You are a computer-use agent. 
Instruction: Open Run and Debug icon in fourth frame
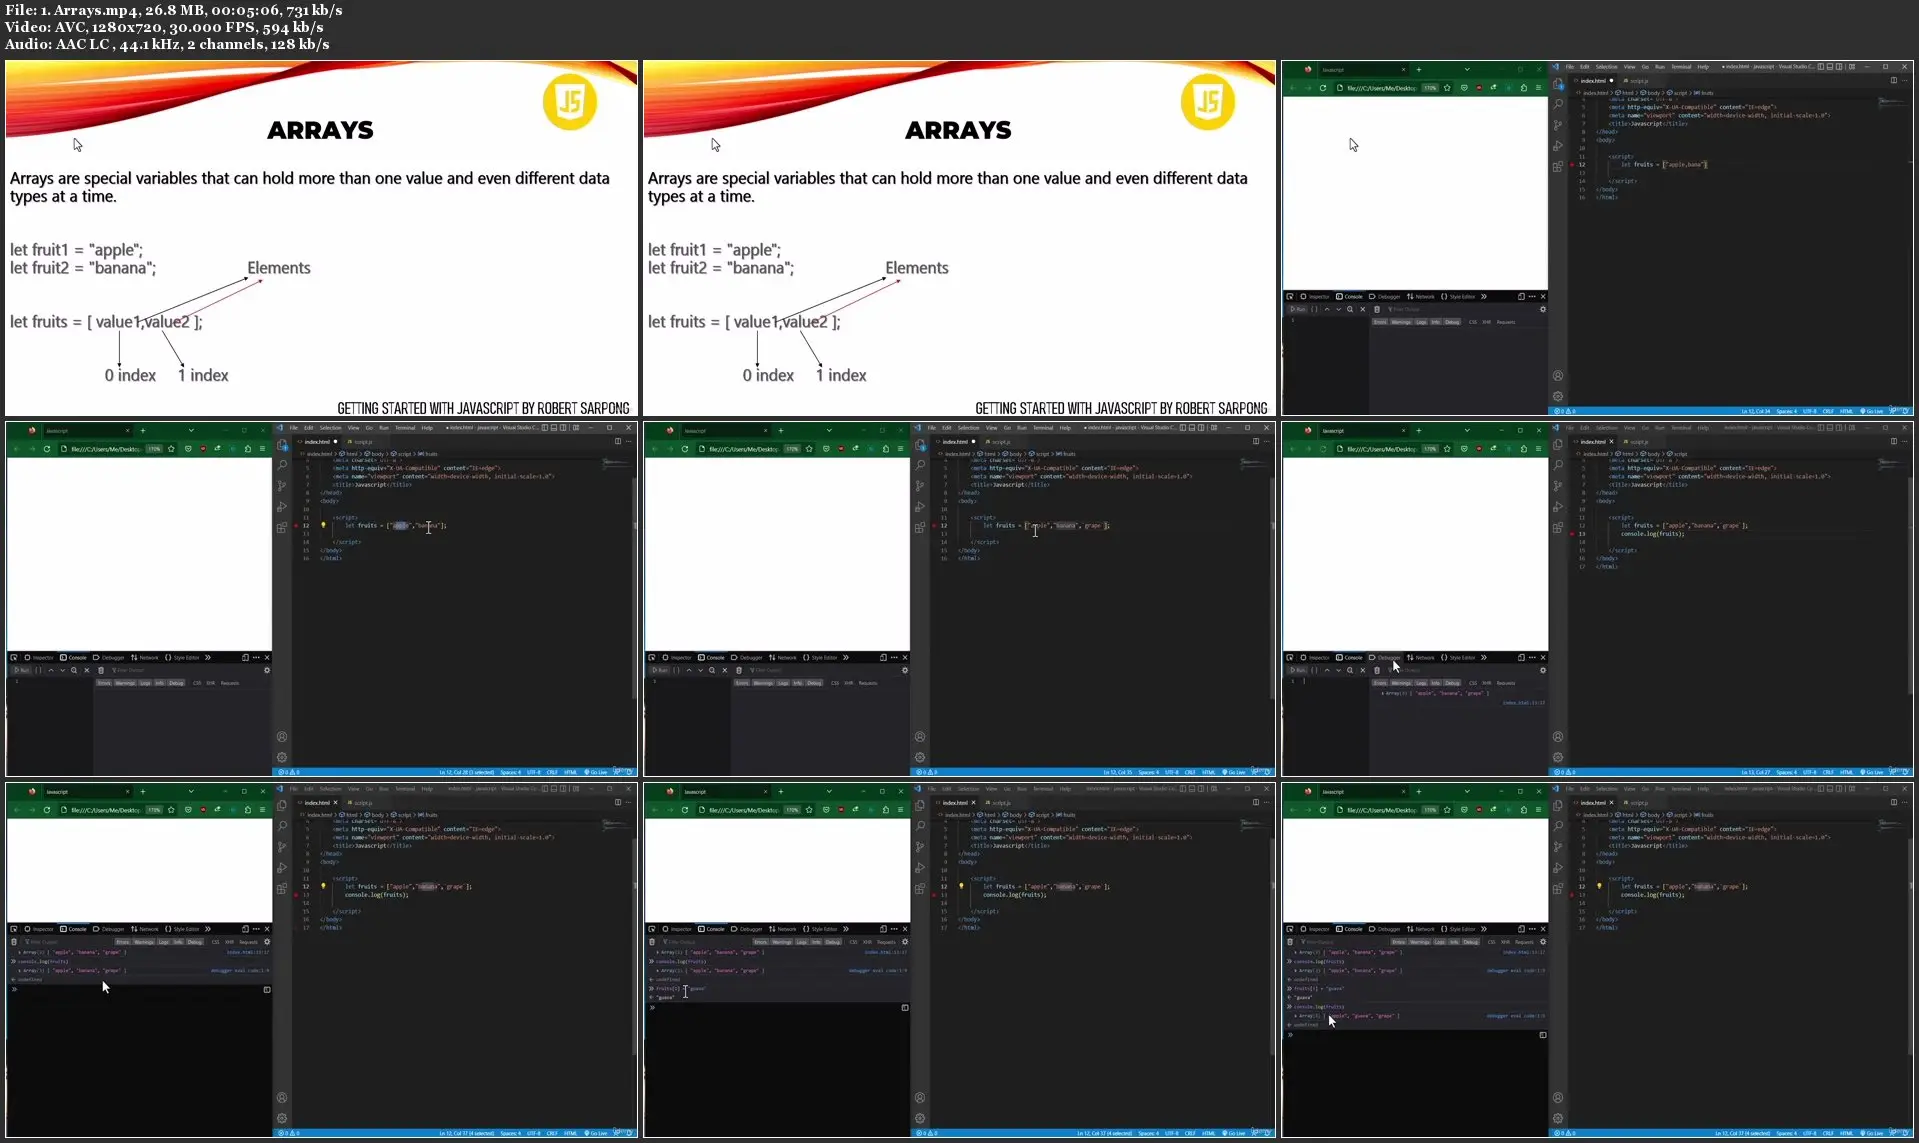[x=282, y=507]
